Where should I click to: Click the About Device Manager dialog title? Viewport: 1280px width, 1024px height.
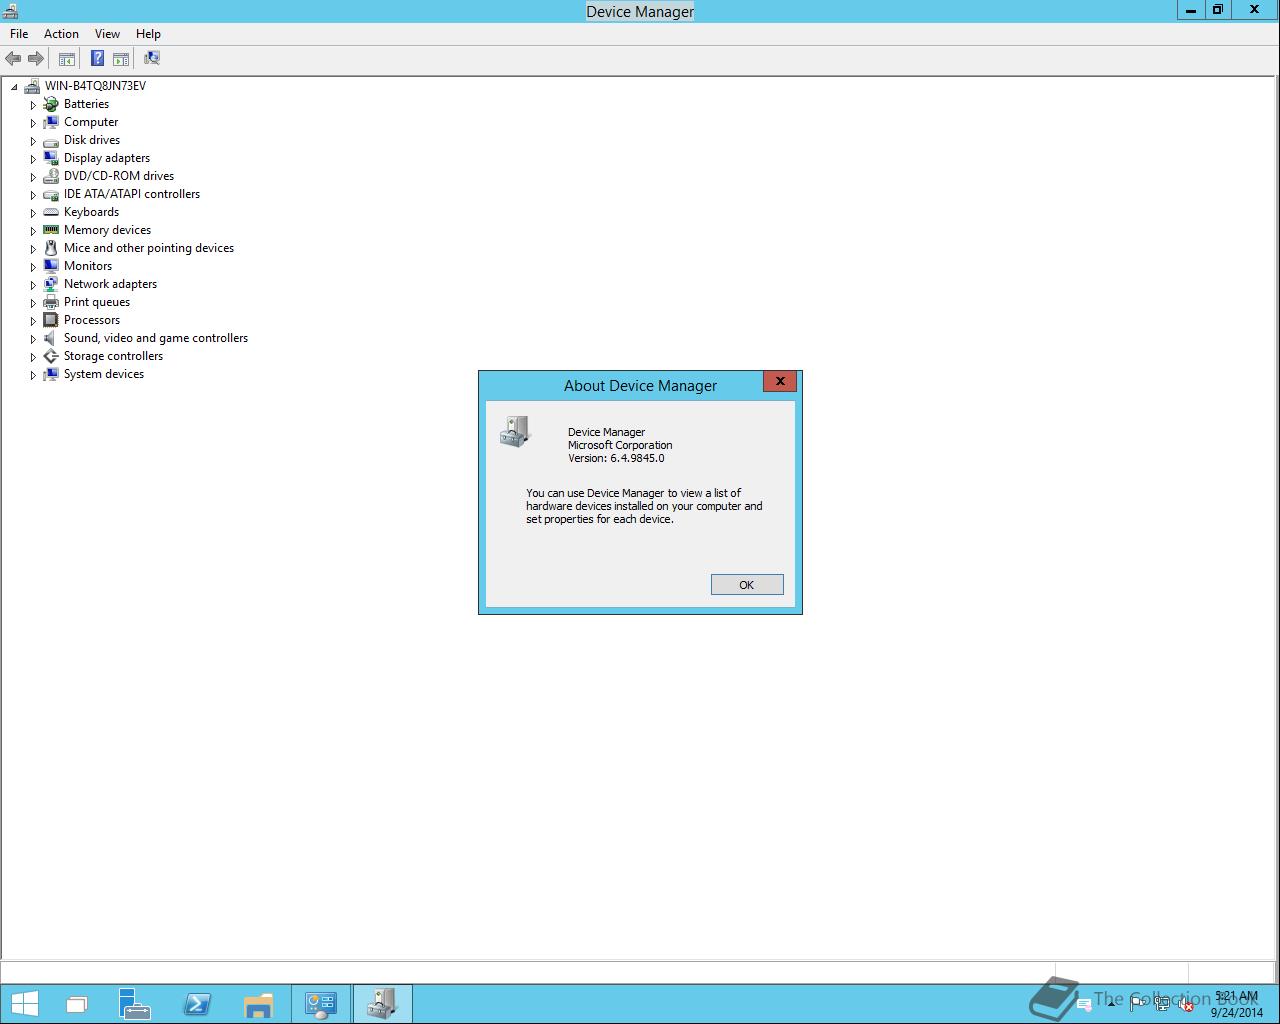[640, 386]
